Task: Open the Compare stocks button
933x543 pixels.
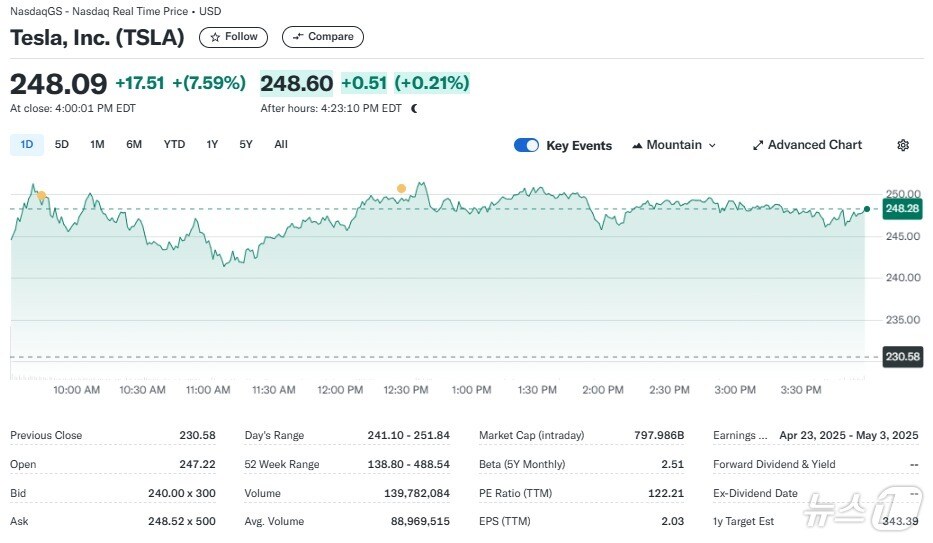Action: tap(323, 37)
